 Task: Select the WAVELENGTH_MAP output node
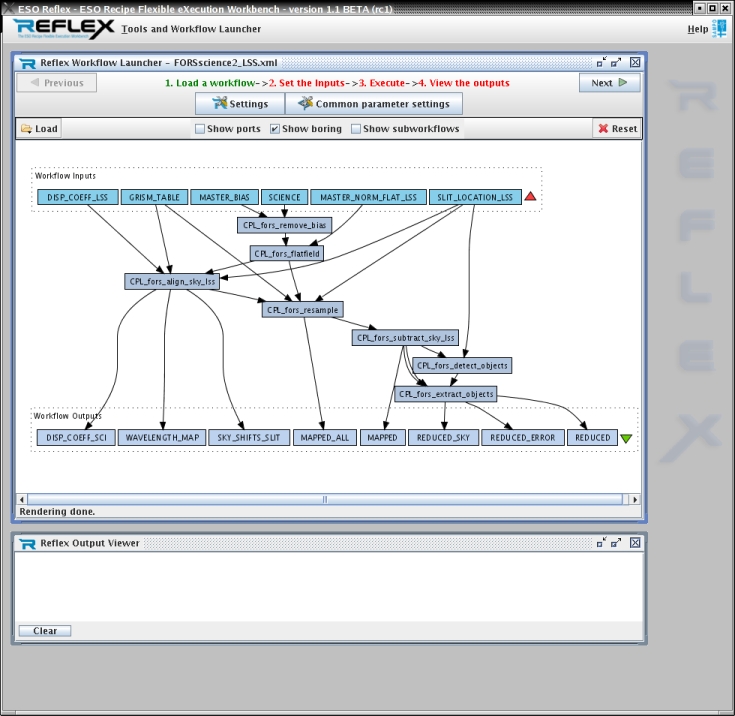point(162,437)
